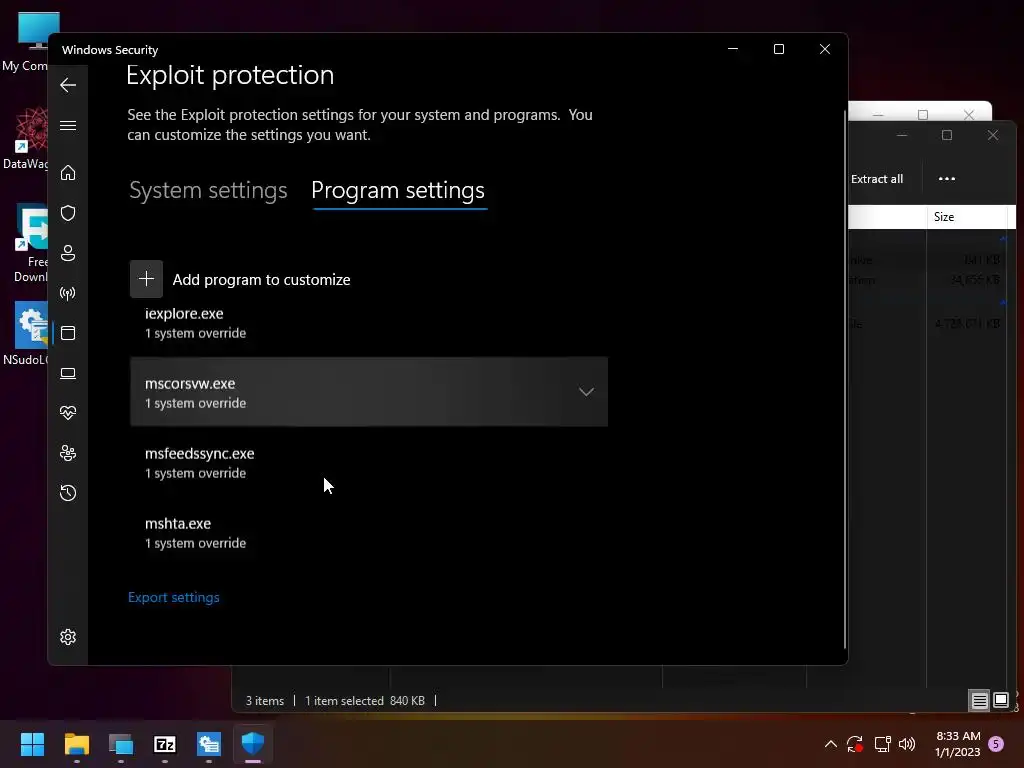The height and width of the screenshot is (768, 1024).
Task: Select the mscorsvw.exe program entry
Action: (x=368, y=392)
